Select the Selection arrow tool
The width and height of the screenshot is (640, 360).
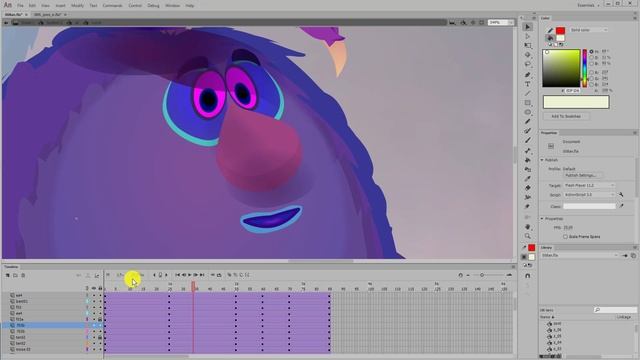pos(527,27)
